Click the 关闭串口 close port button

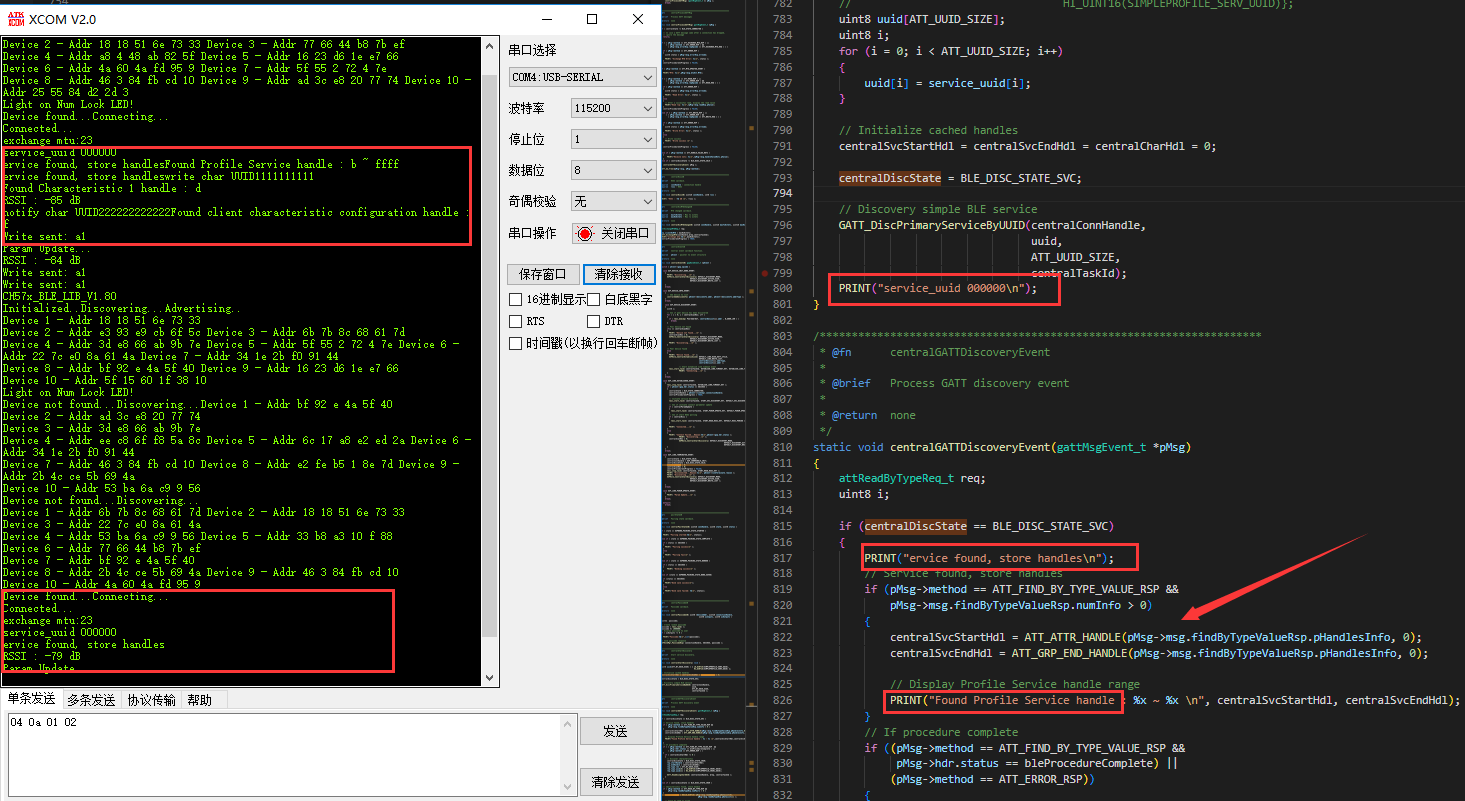613,233
